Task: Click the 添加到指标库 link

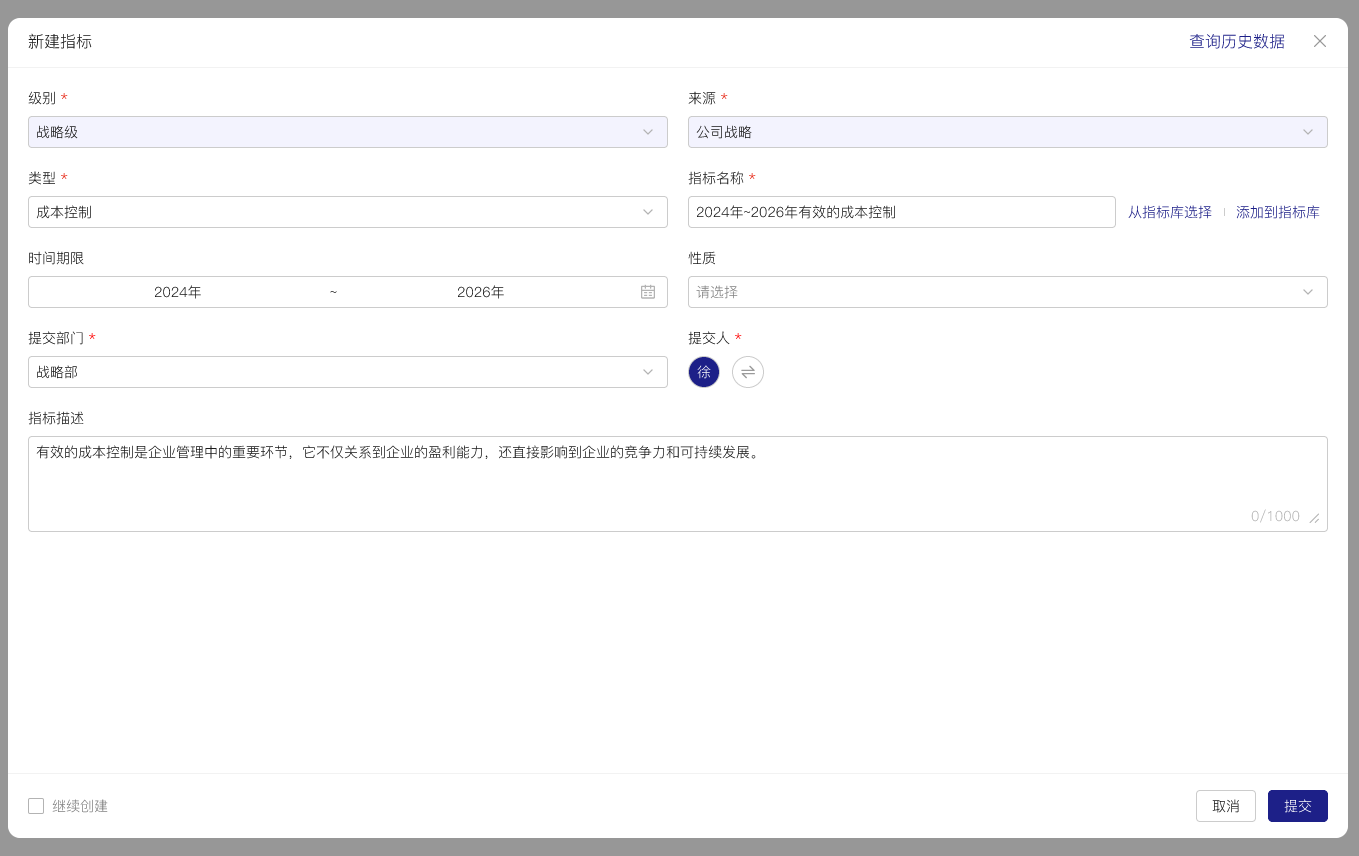Action: [1277, 212]
